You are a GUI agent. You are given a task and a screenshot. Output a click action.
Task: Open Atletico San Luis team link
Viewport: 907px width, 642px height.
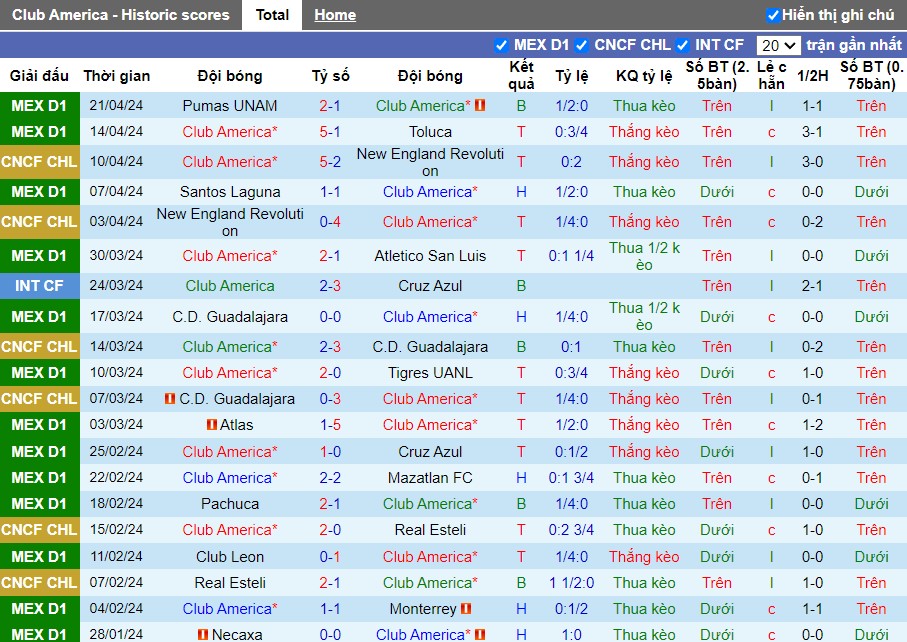tap(430, 256)
